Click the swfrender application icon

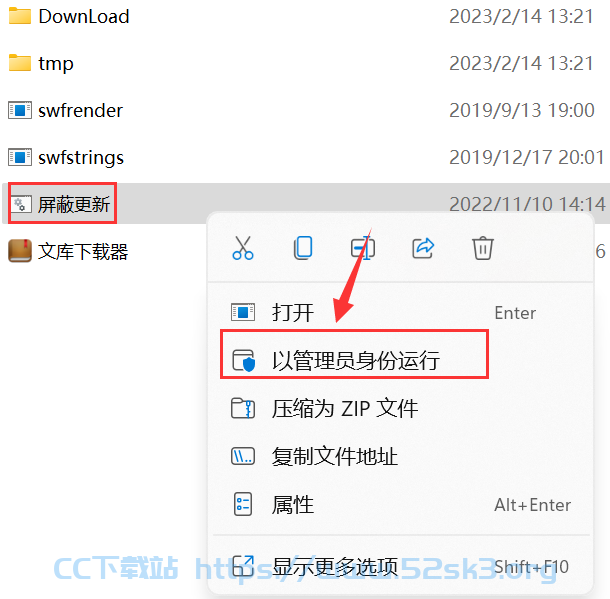tap(20, 110)
